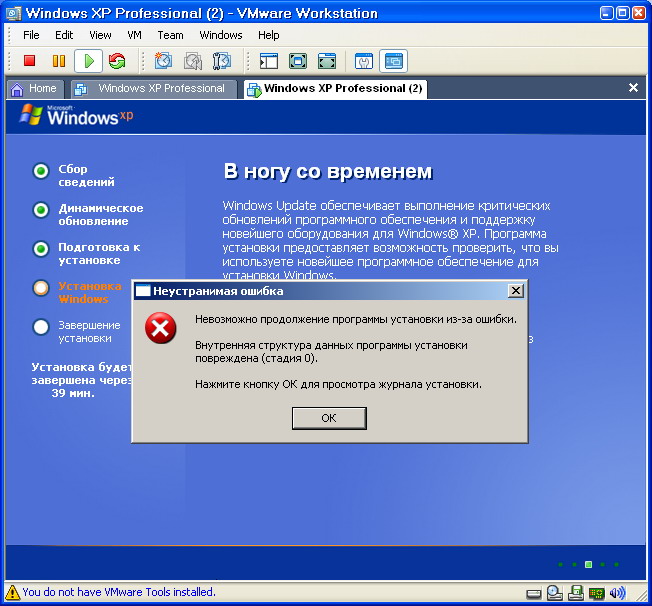The image size is (652, 606).
Task: Click the Reset VM toolbar icon
Action: (117, 61)
